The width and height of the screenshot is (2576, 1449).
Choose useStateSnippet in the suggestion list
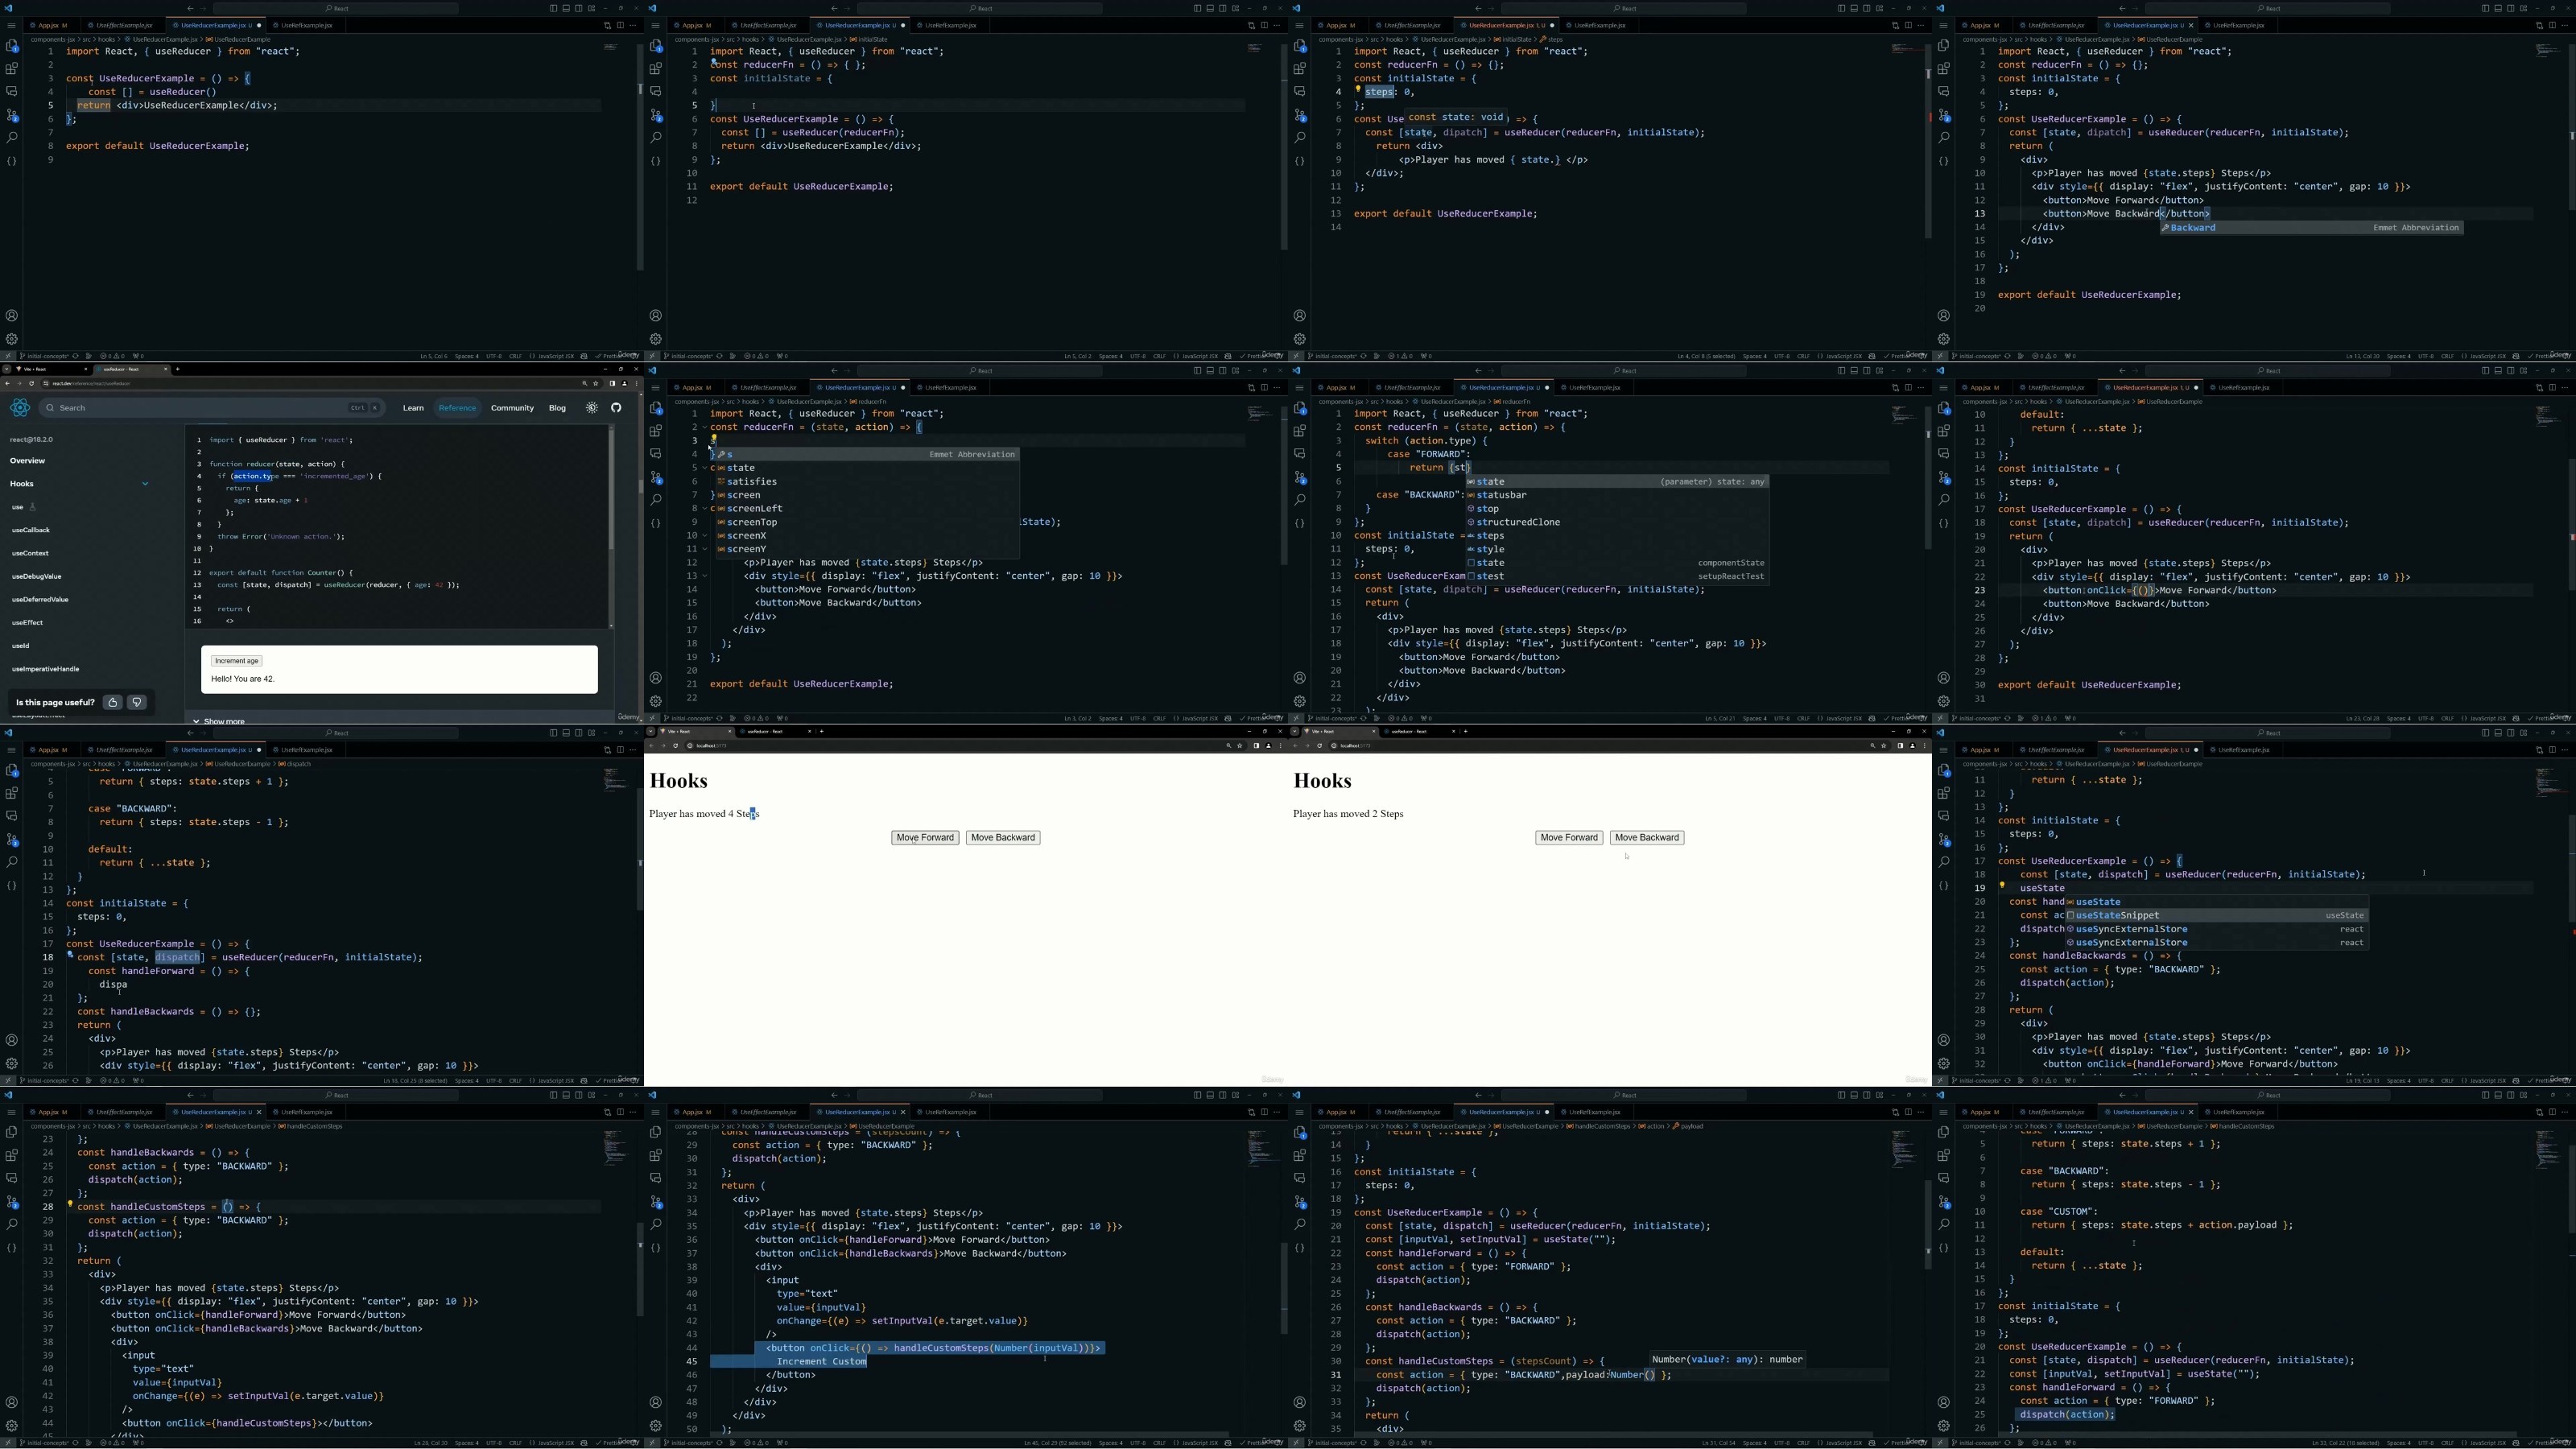point(2216,915)
